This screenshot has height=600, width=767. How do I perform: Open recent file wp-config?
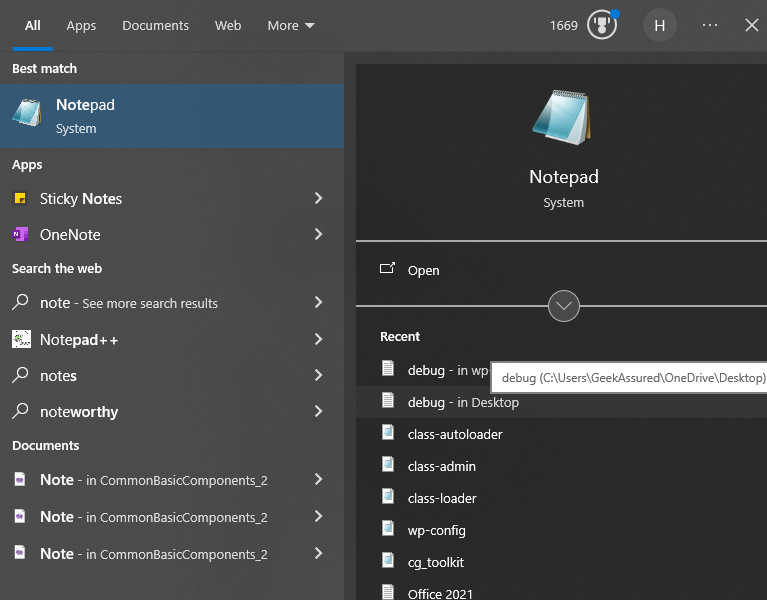(561, 530)
